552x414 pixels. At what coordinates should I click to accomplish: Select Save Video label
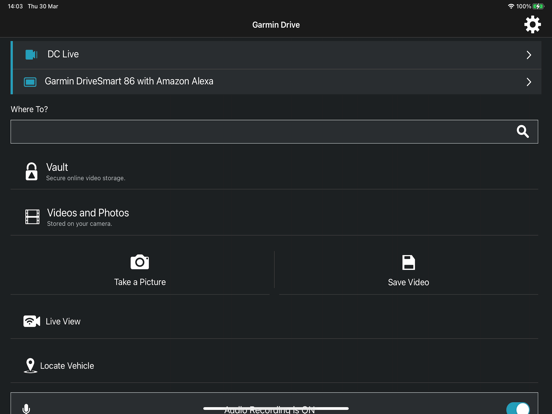408,282
